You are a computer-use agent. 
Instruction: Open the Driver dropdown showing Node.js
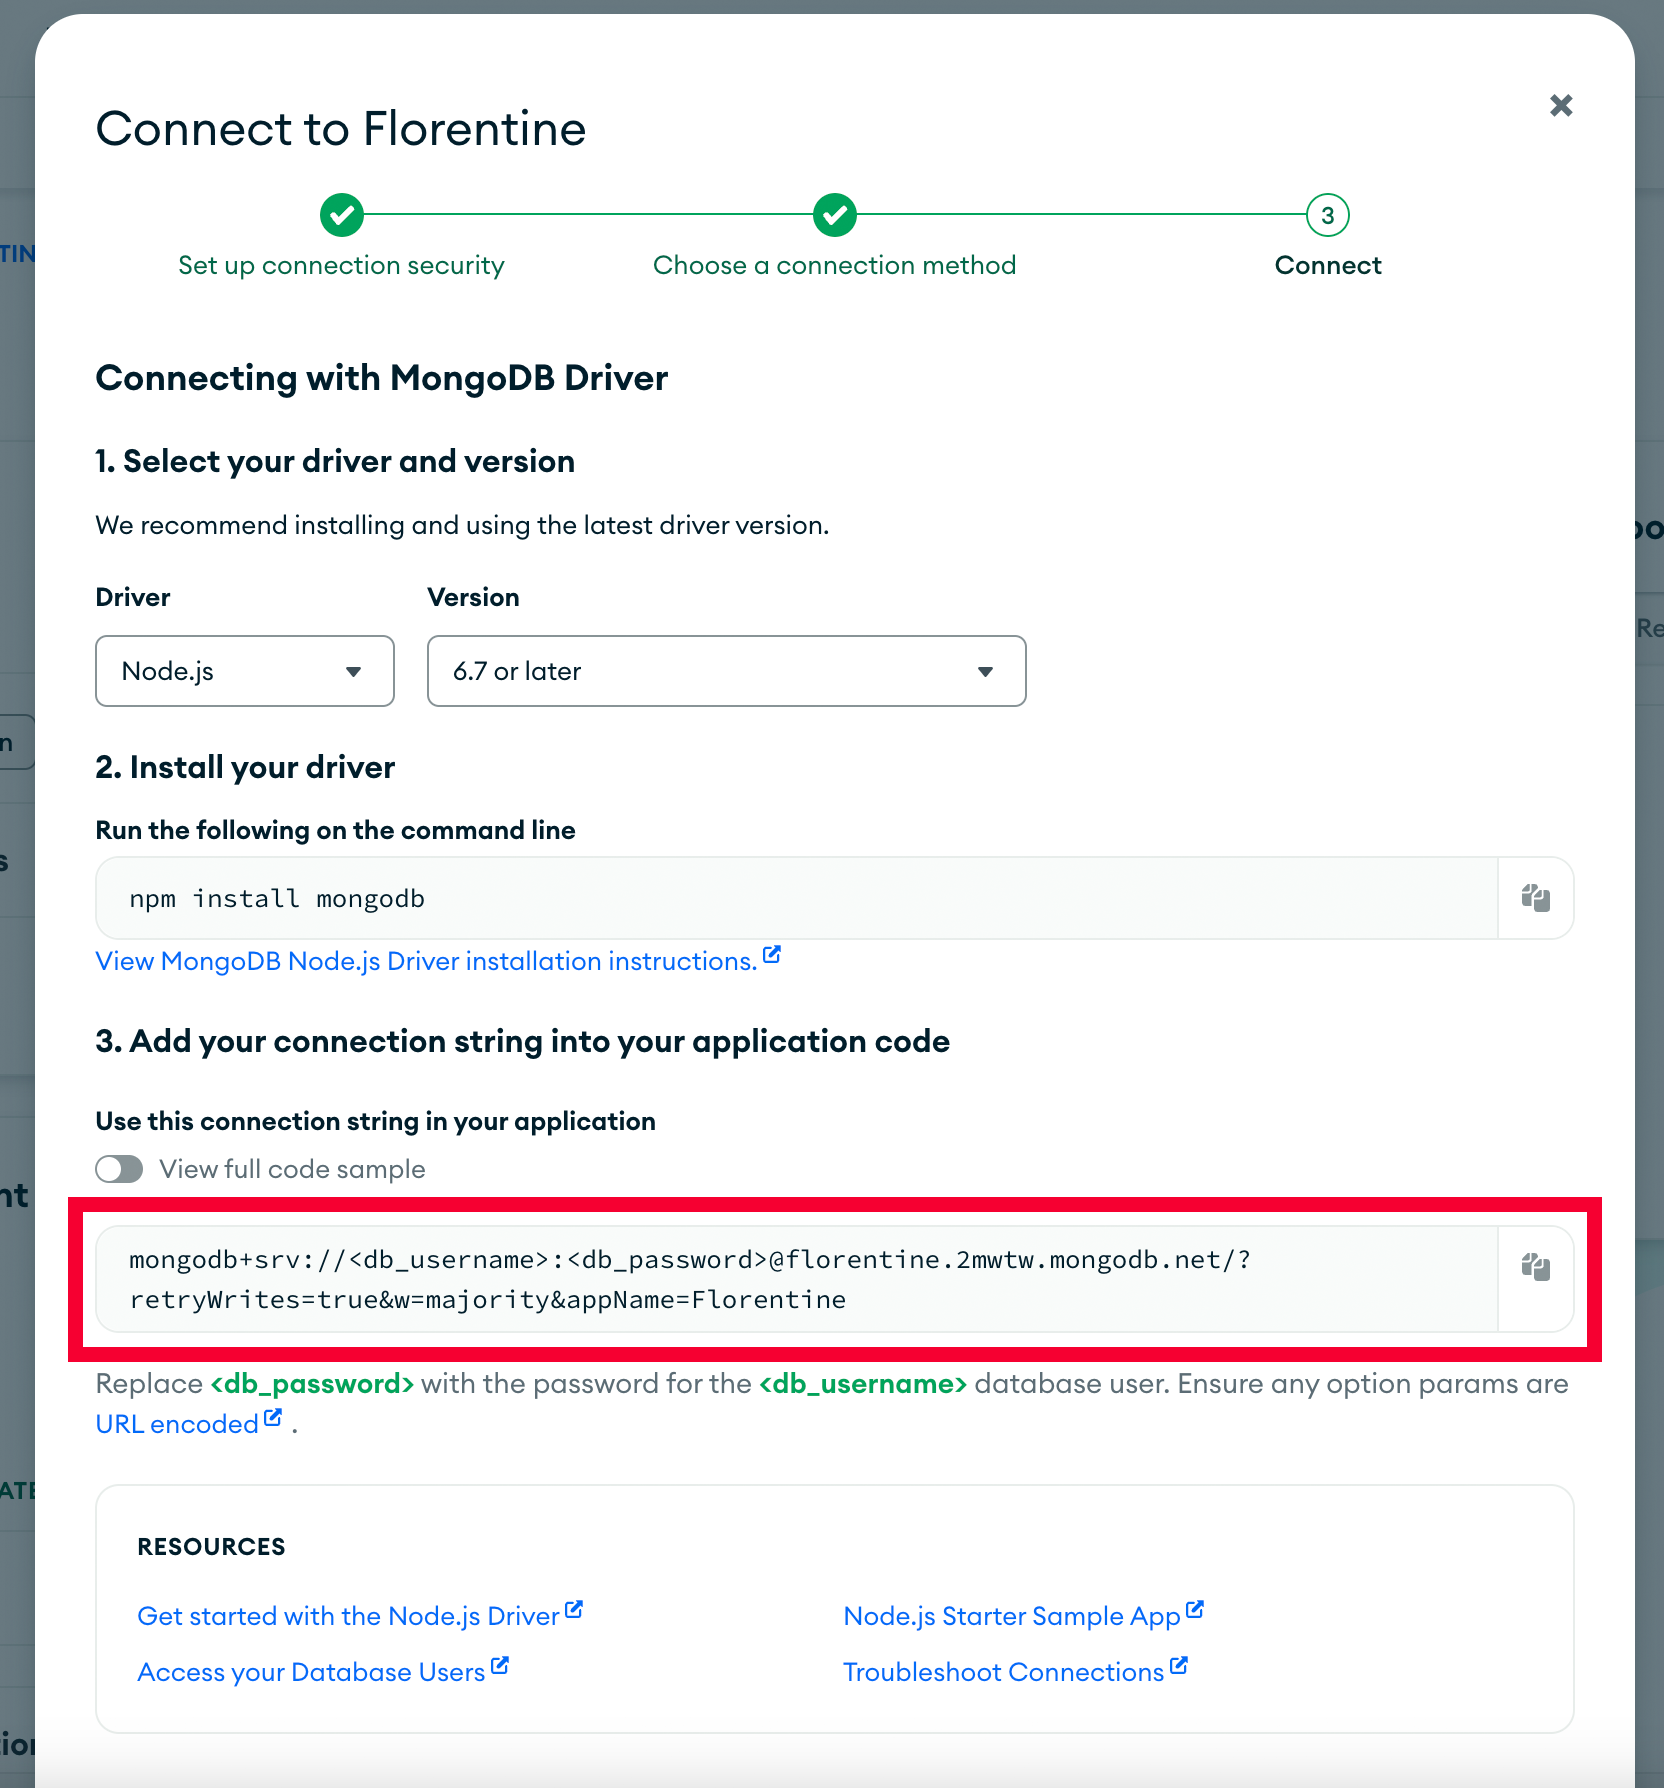[x=245, y=671]
